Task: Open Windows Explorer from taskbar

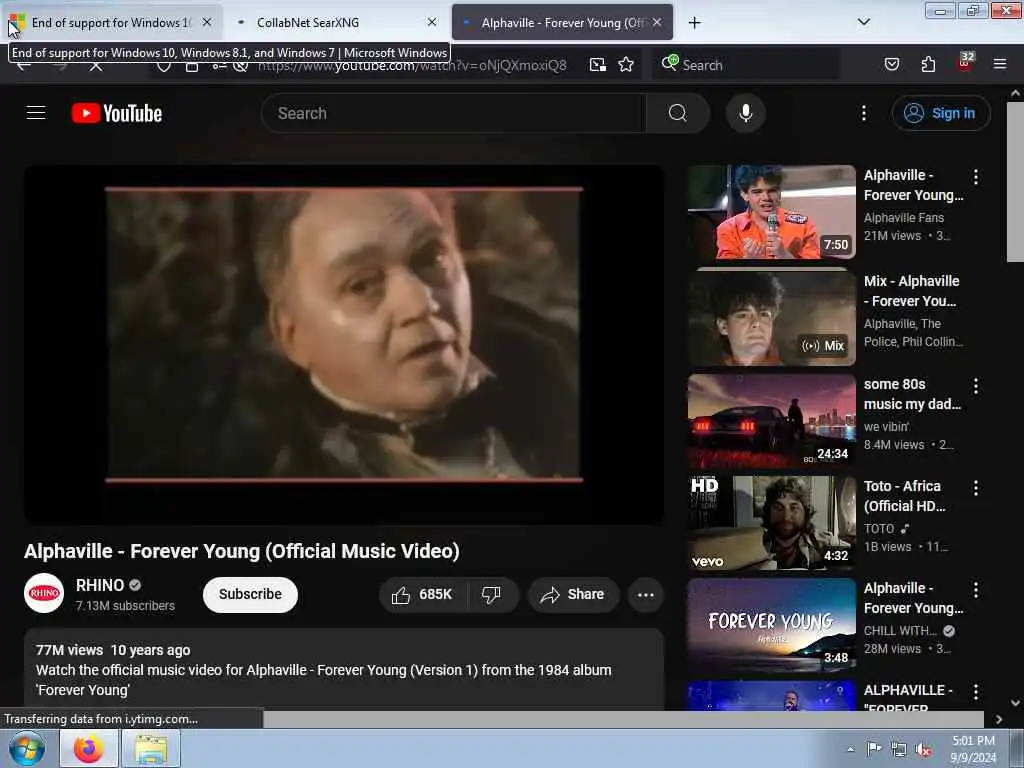Action: [151, 748]
